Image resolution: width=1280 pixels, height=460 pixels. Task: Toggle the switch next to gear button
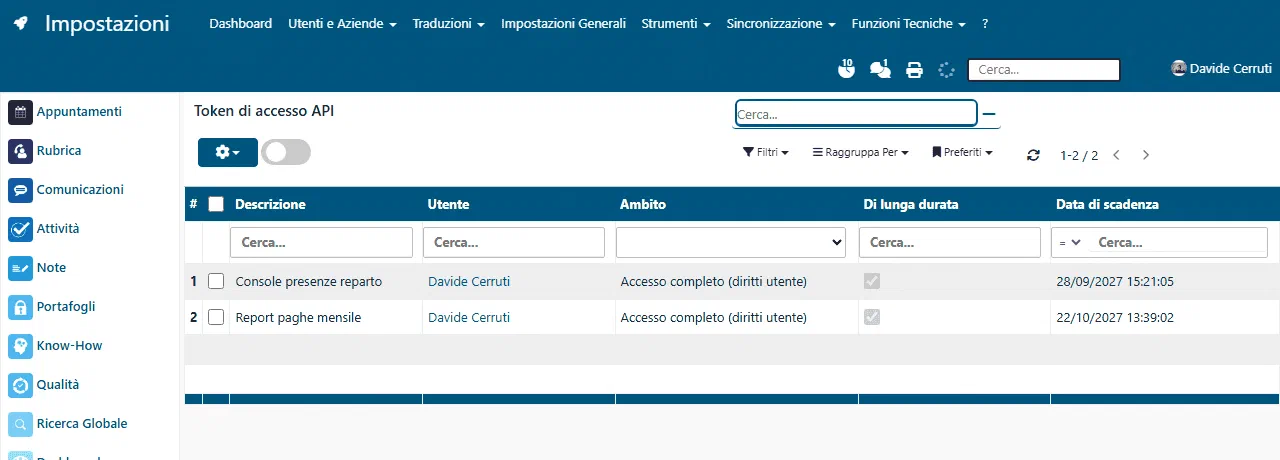tap(286, 152)
